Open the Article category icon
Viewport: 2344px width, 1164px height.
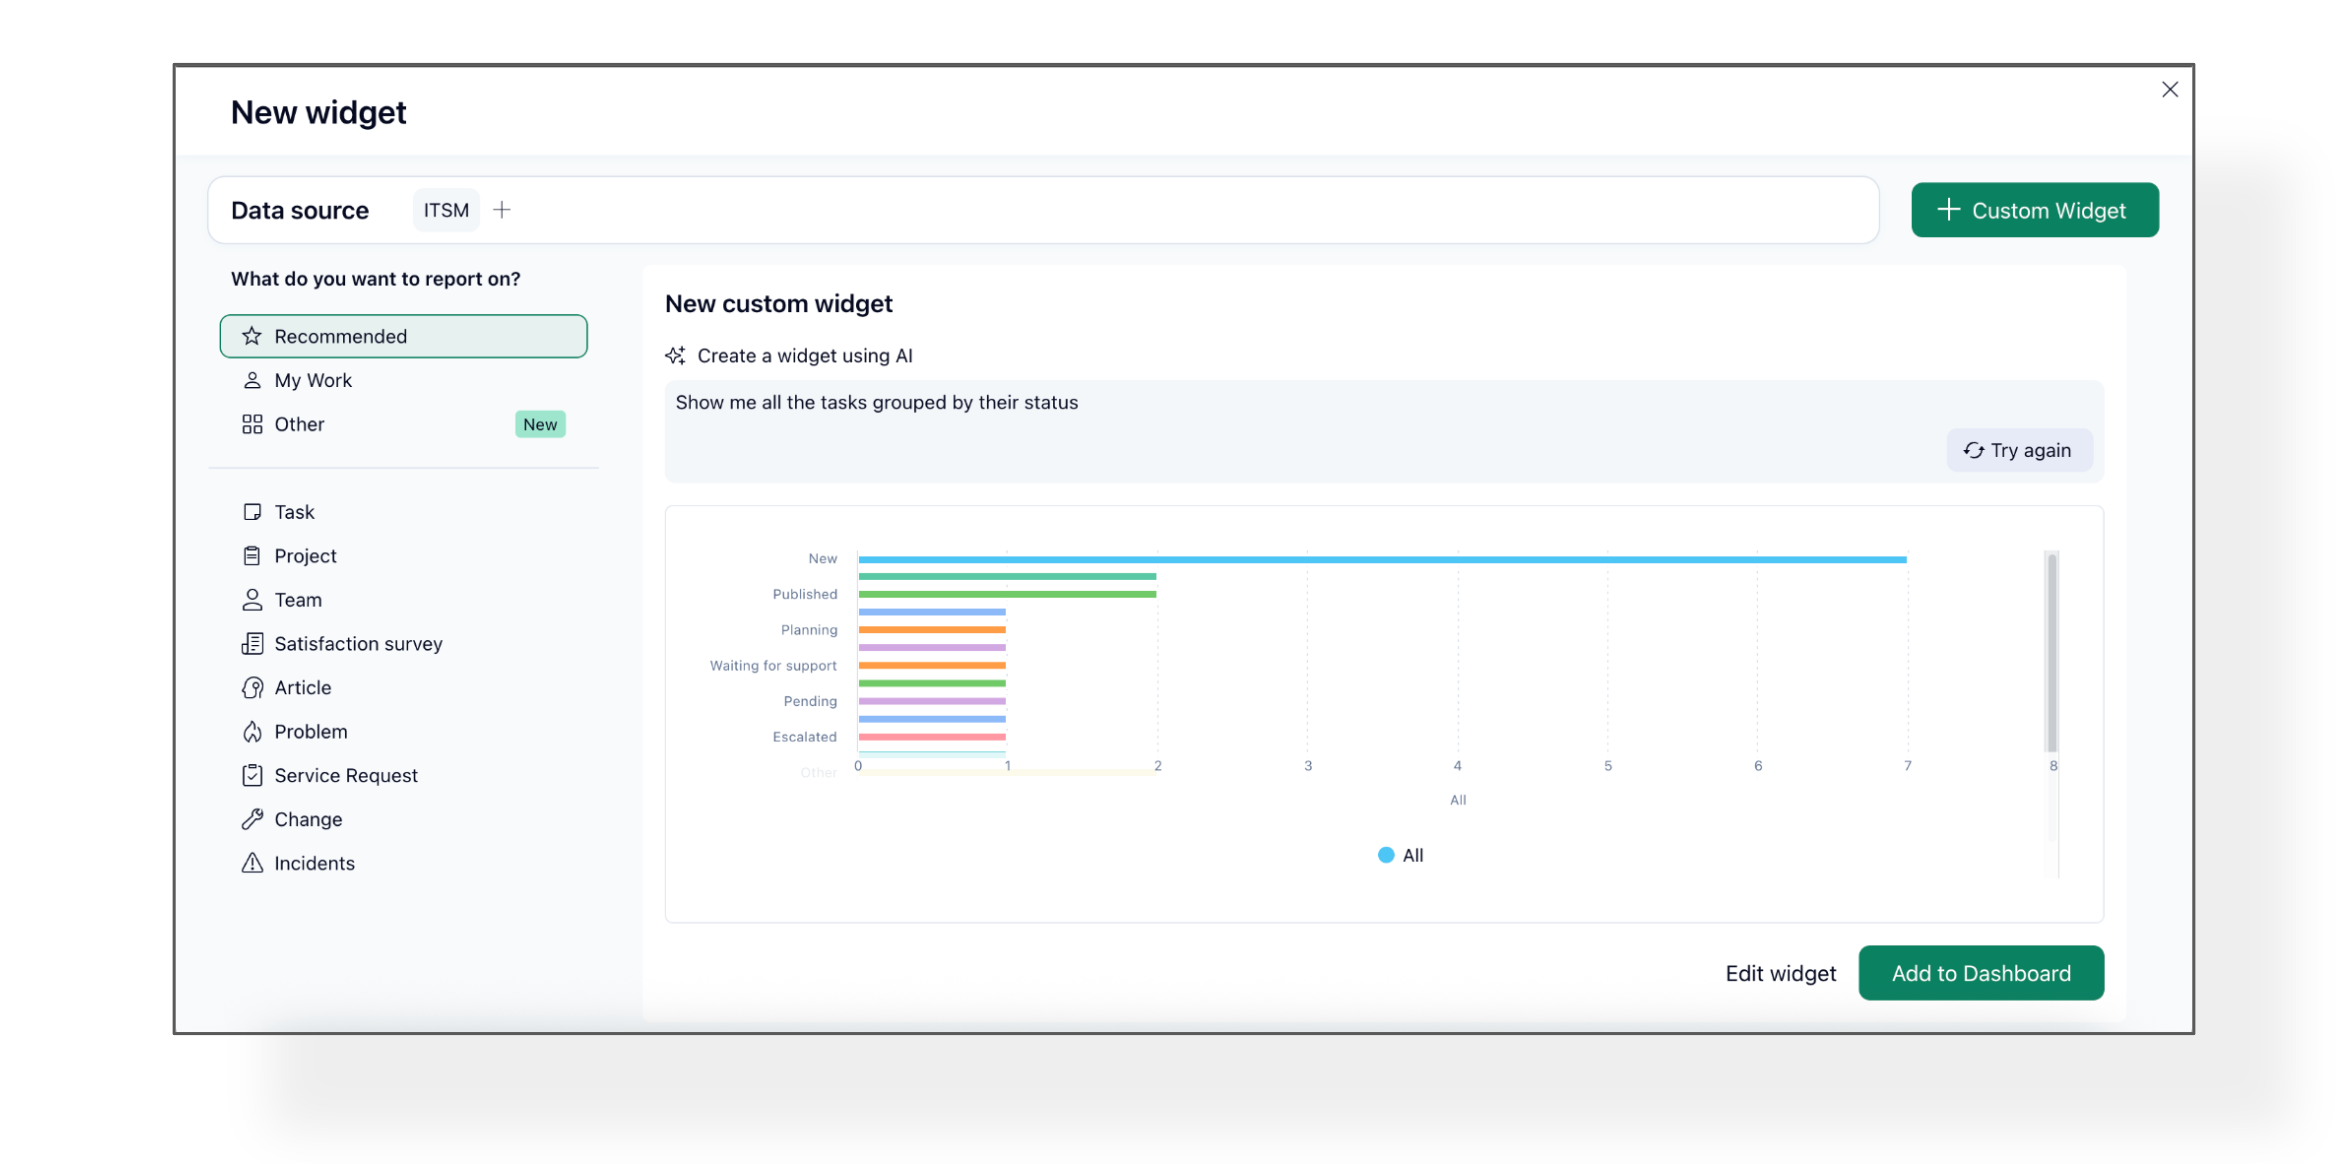(x=252, y=688)
